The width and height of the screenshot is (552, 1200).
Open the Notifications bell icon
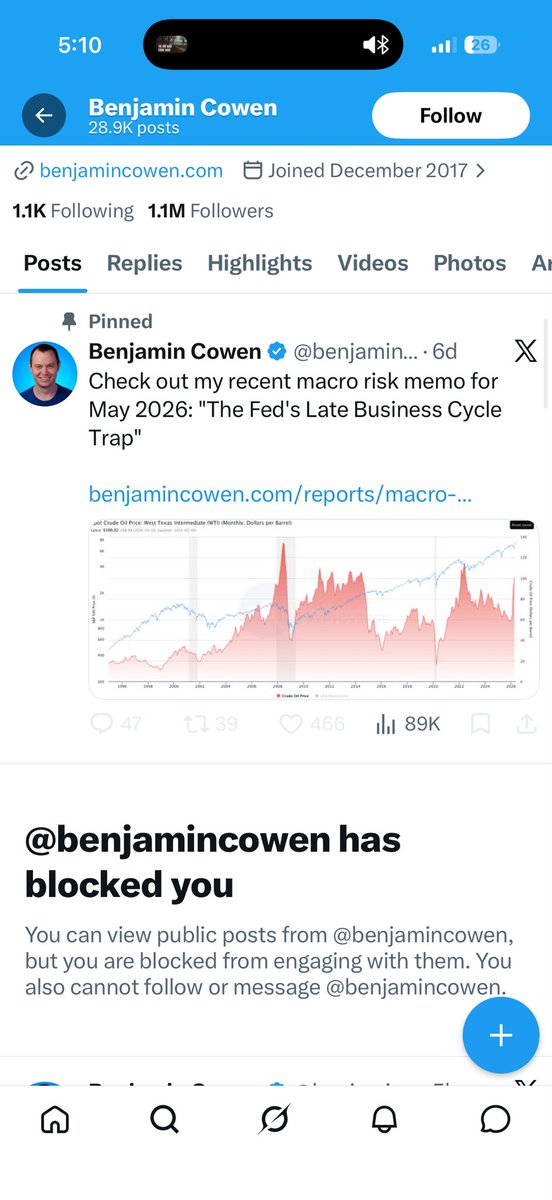(384, 1119)
